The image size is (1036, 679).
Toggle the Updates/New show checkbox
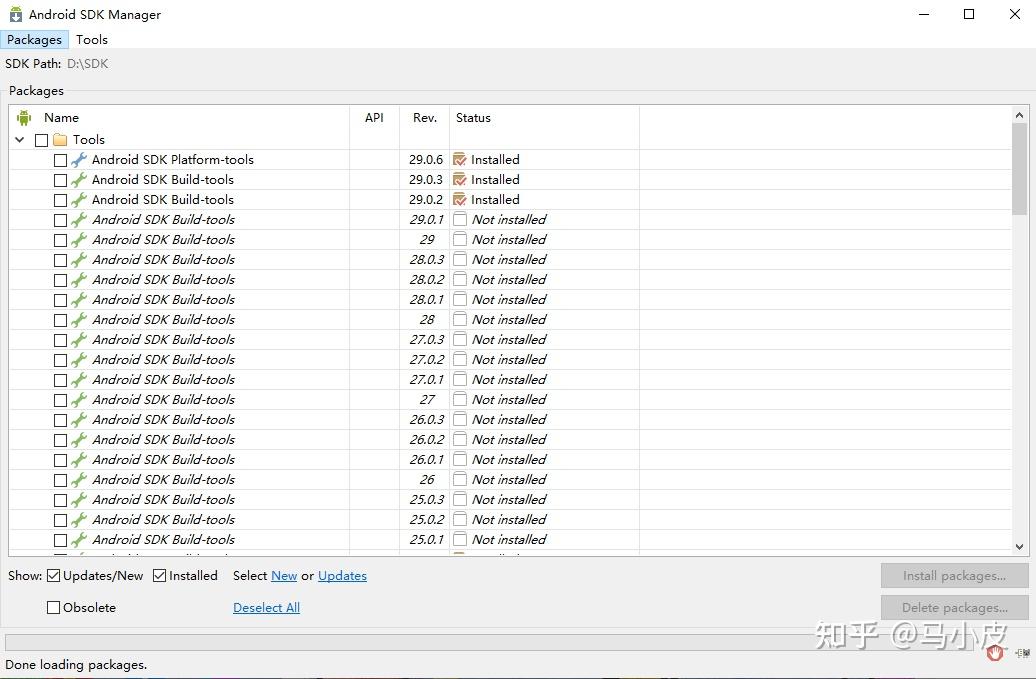click(x=54, y=576)
